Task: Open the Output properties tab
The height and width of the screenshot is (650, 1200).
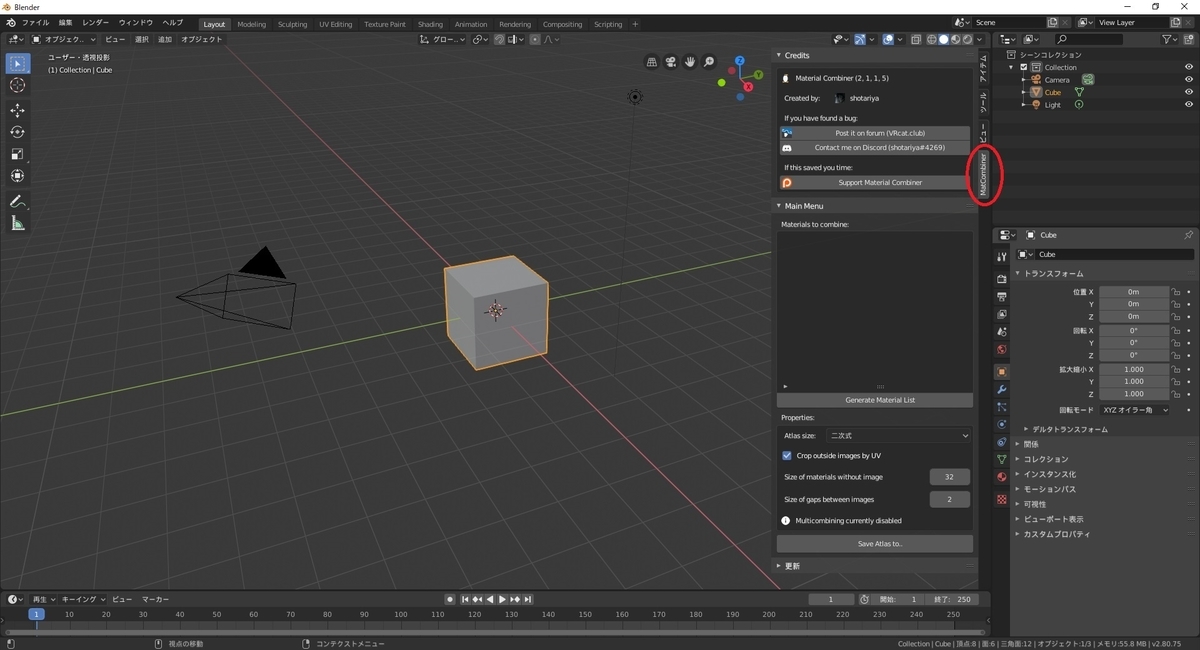Action: click(1002, 297)
